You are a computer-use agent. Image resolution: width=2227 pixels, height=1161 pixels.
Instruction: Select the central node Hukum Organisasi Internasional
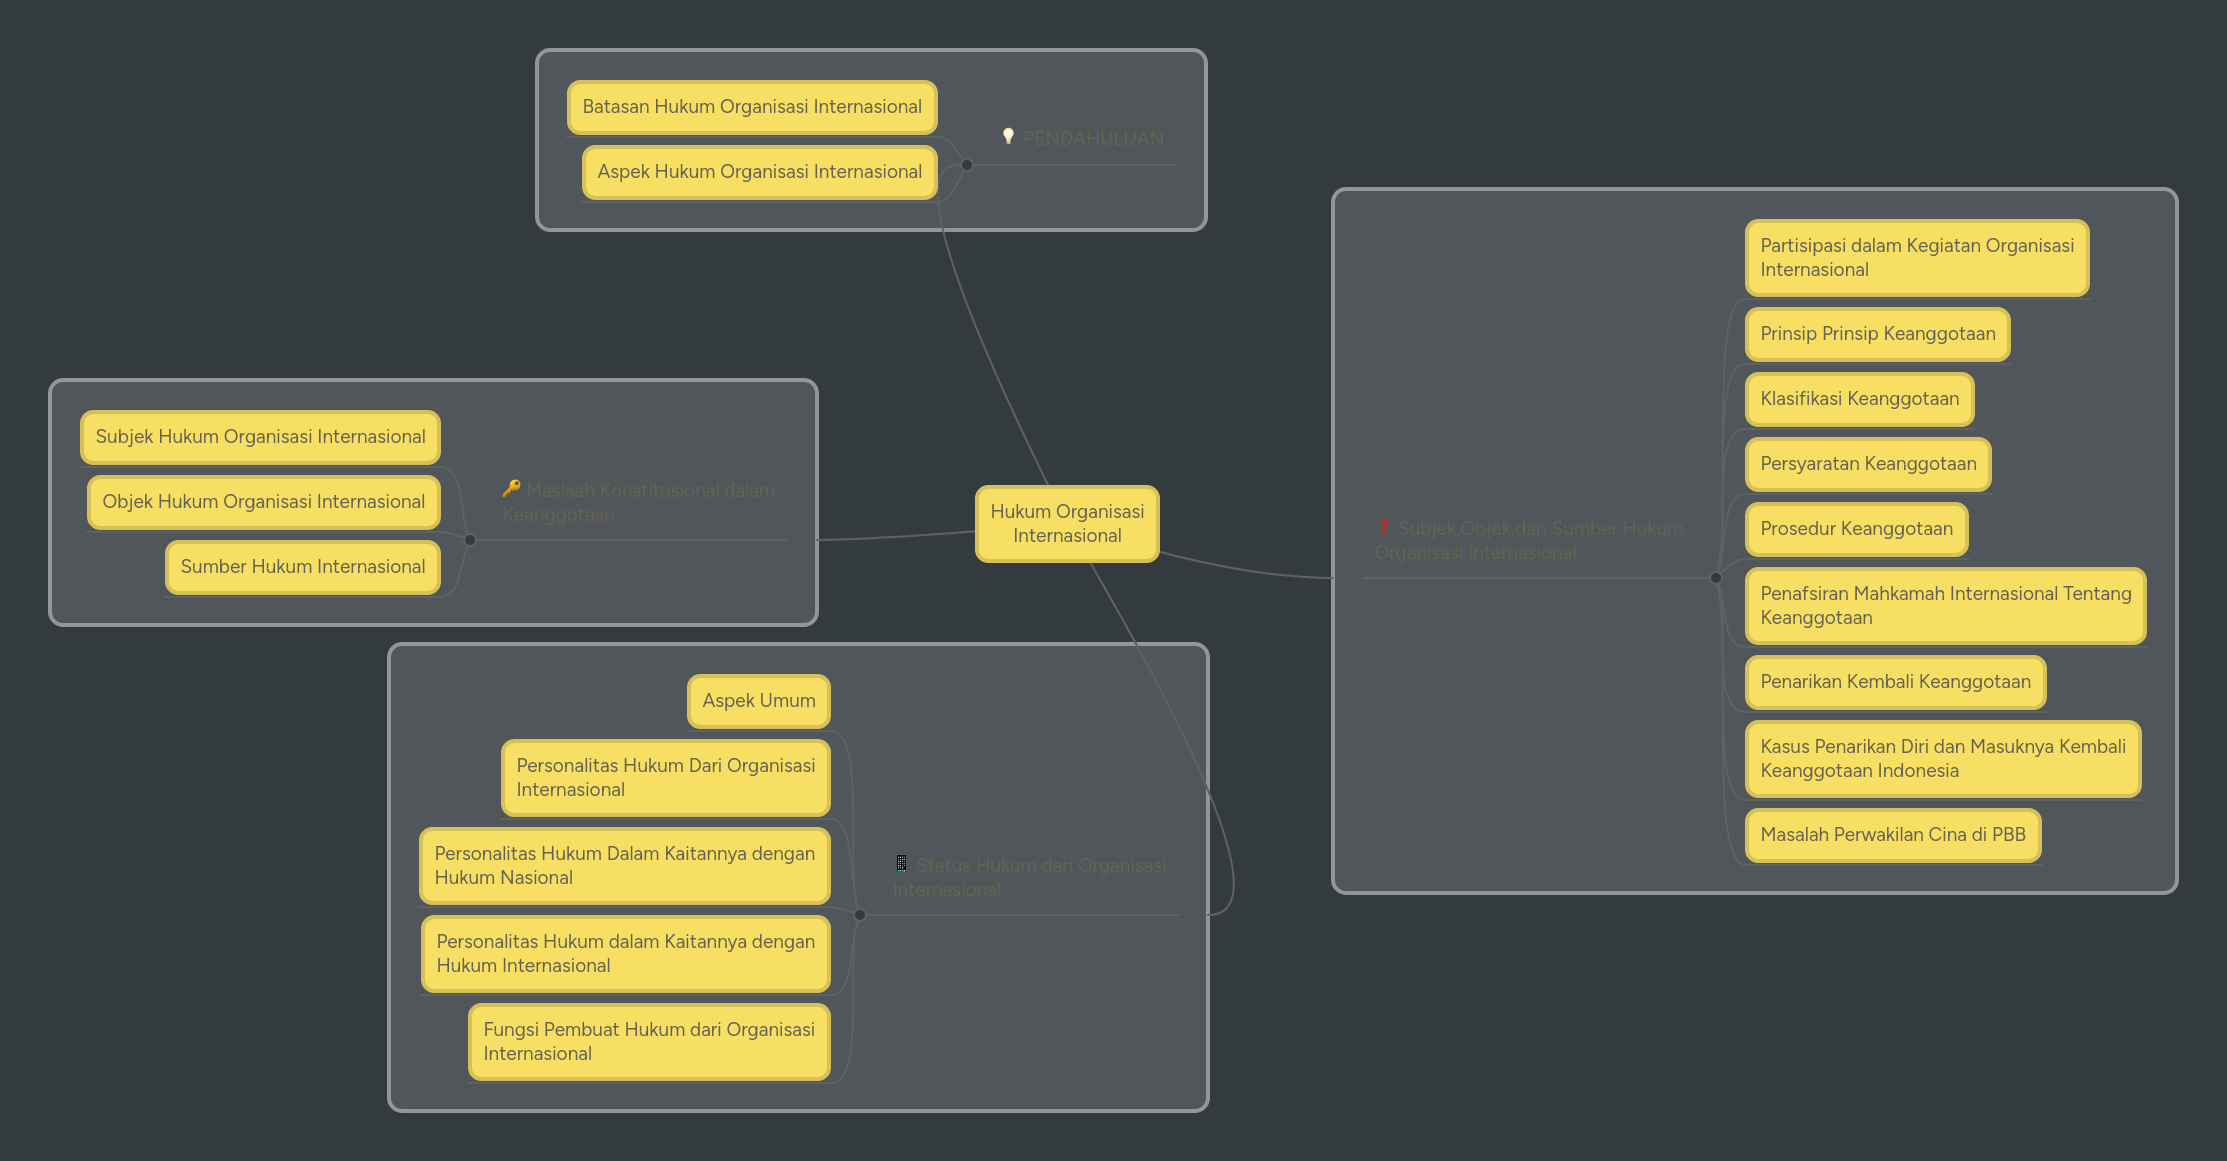pos(1066,523)
